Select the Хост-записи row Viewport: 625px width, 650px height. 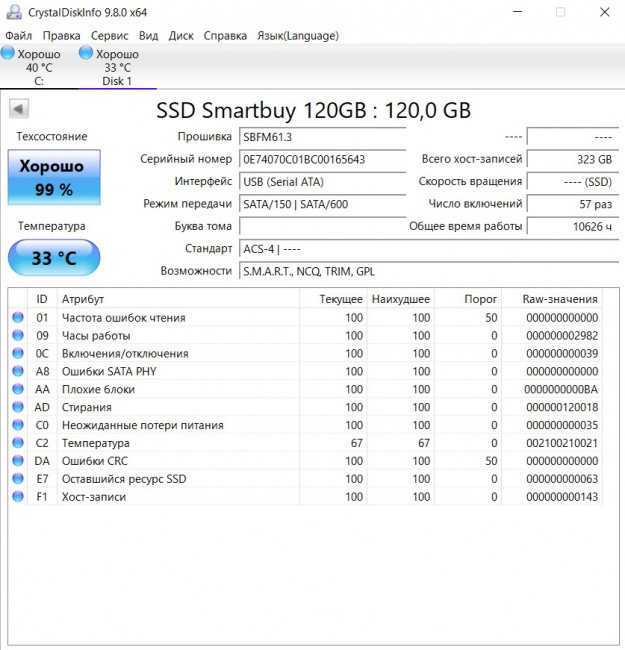tap(305, 497)
